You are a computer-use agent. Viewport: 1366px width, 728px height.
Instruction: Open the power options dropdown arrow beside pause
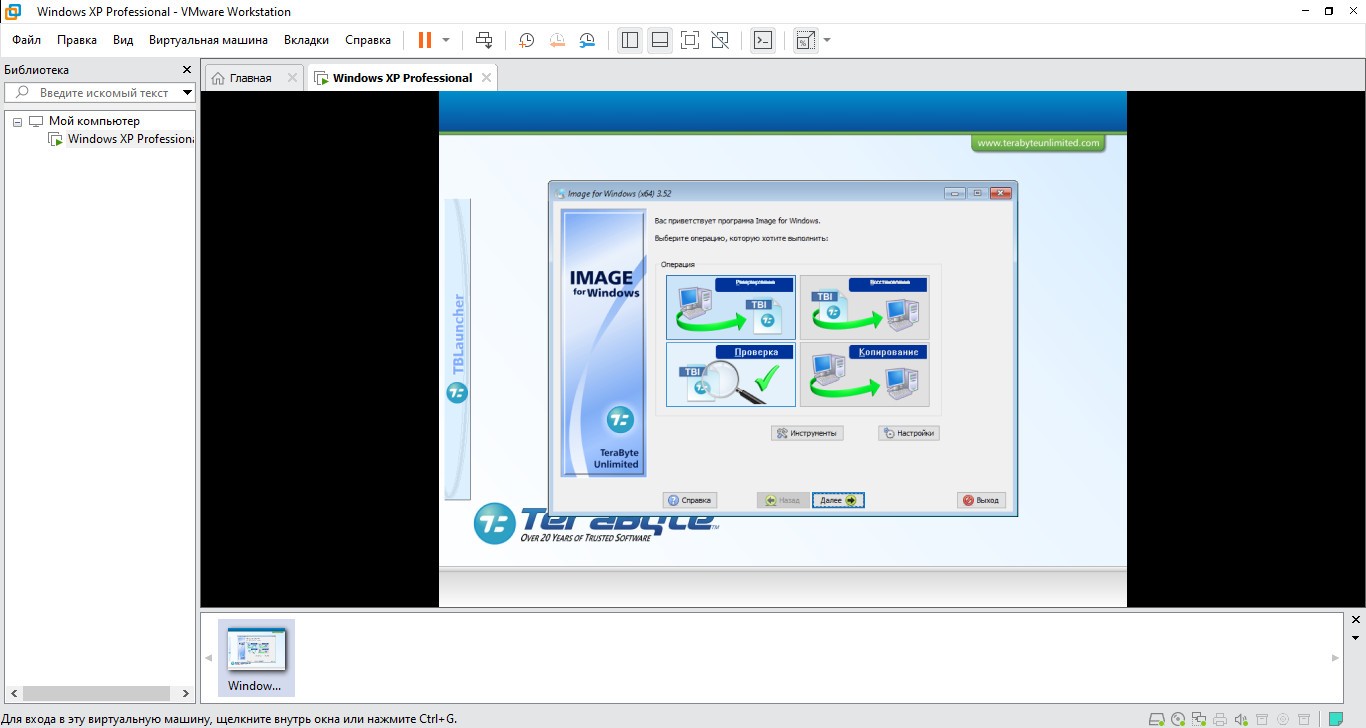446,40
